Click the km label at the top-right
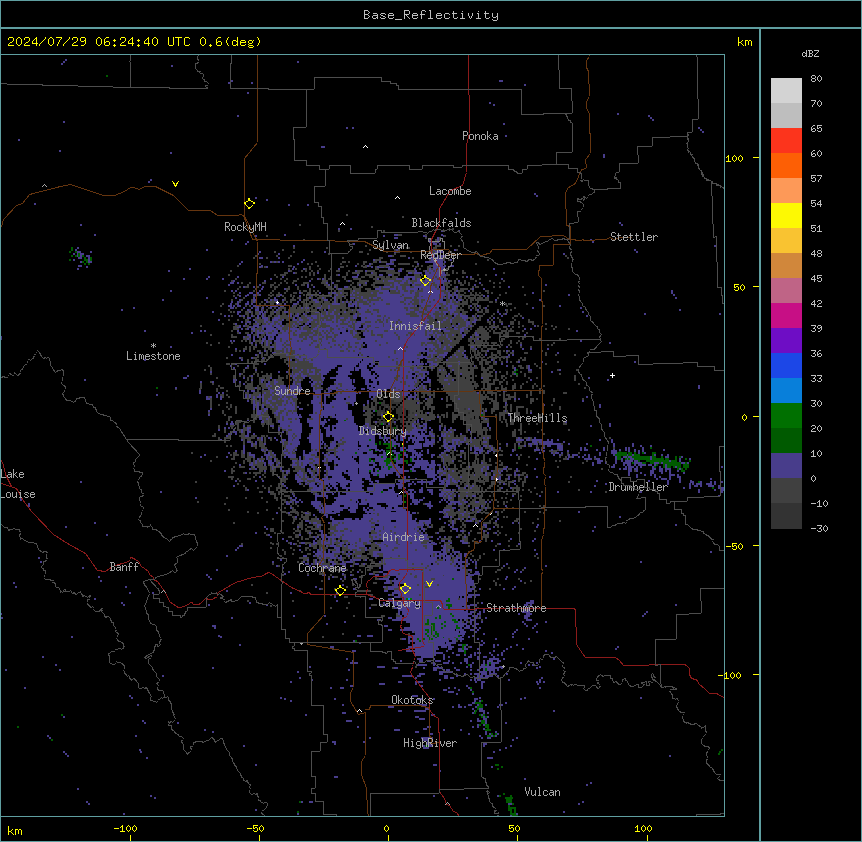This screenshot has height=842, width=862. pyautogui.click(x=745, y=42)
